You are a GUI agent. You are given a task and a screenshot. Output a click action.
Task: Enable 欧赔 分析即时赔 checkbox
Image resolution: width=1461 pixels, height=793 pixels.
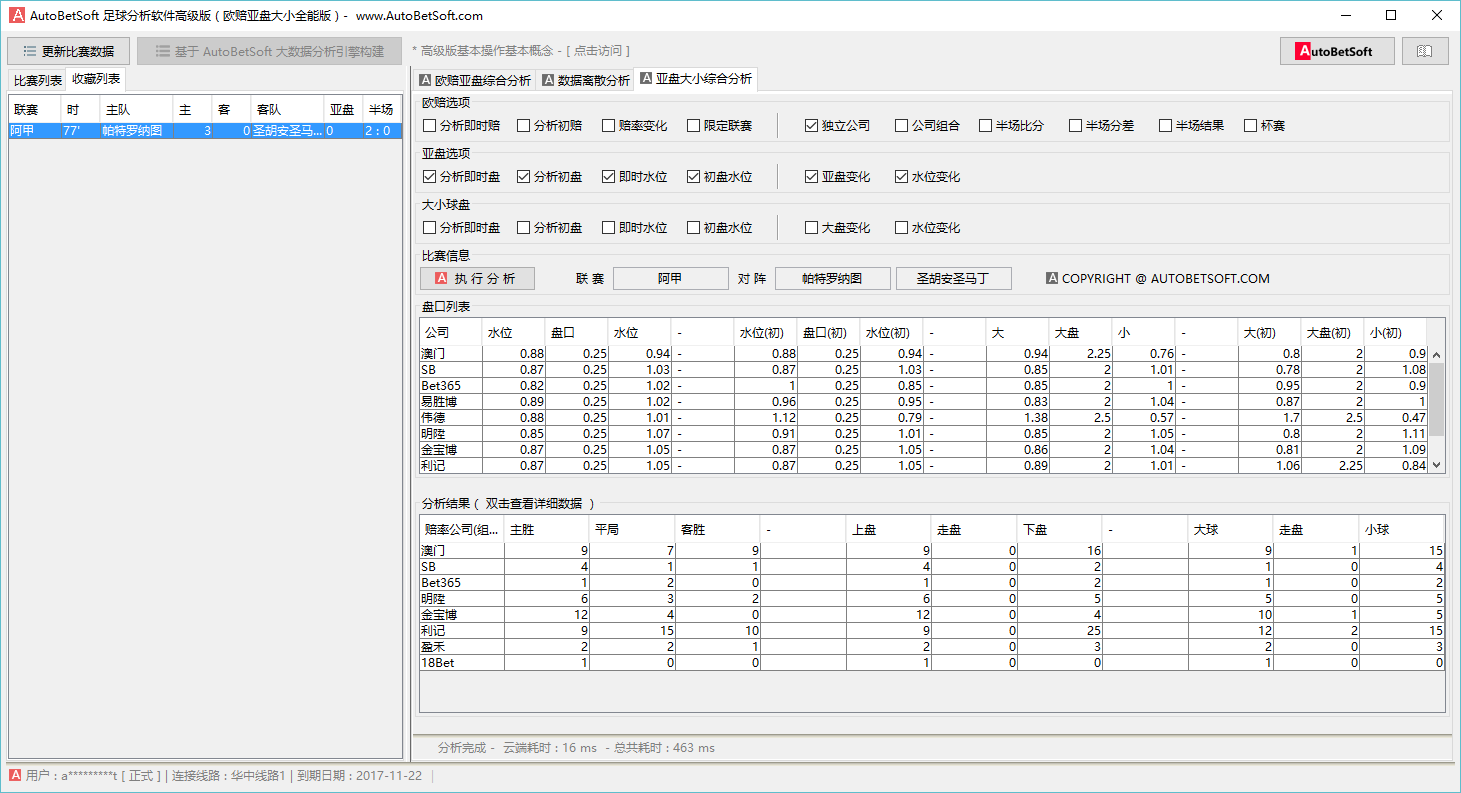(461, 126)
